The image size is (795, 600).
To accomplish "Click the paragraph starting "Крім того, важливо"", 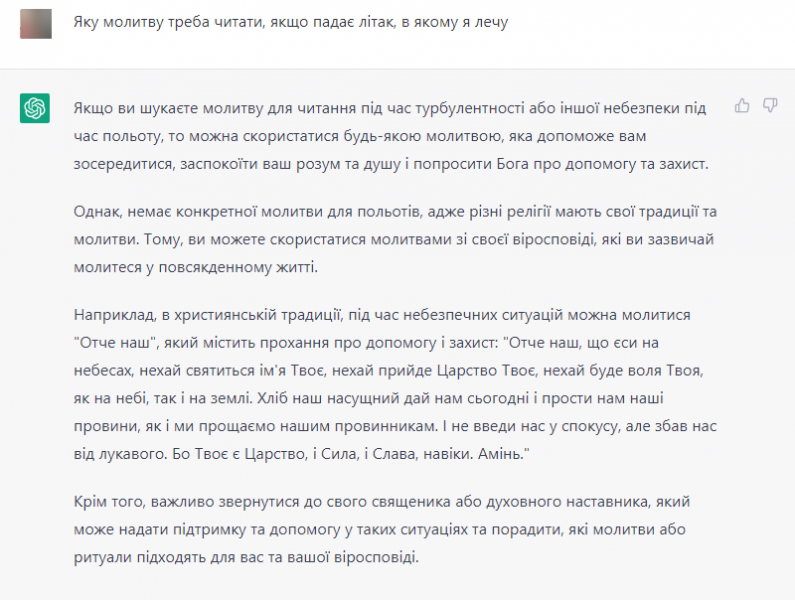I will click(400, 527).
